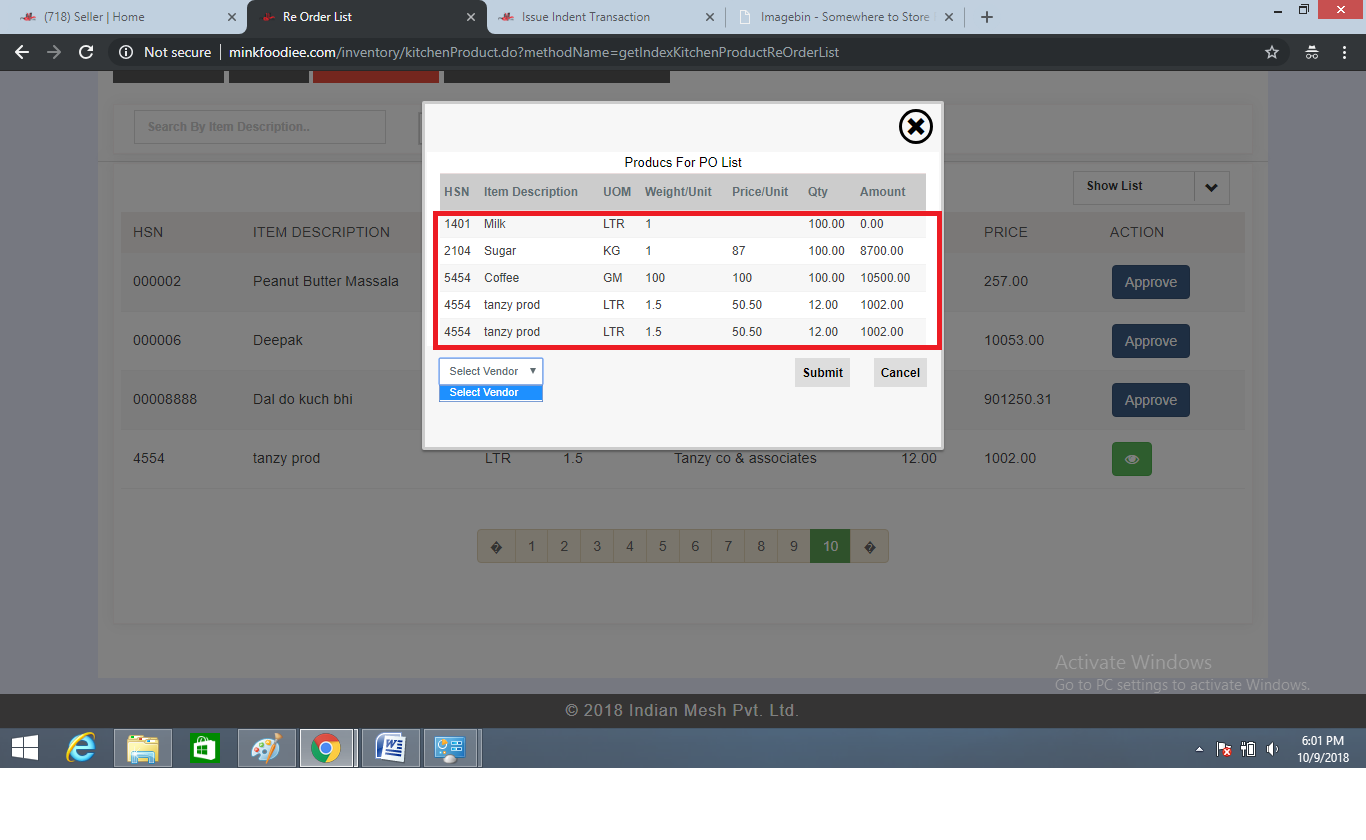
Task: Approve the Deepak item
Action: [x=1150, y=341]
